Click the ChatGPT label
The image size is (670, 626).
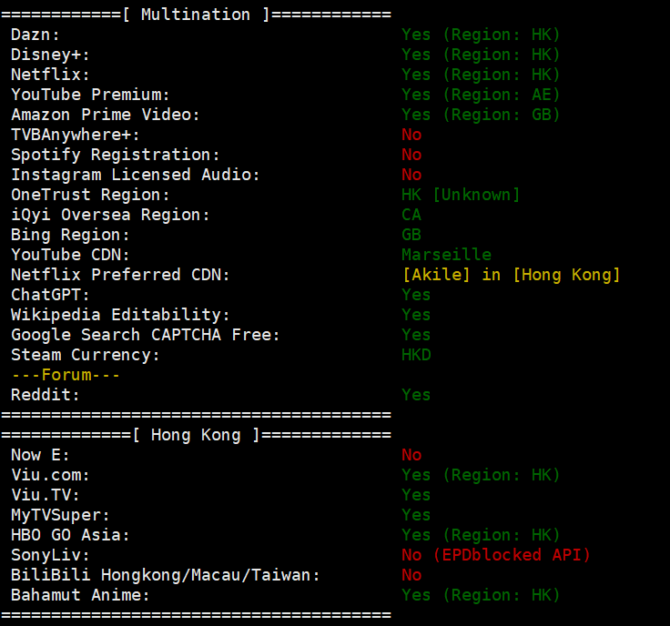(x=51, y=295)
